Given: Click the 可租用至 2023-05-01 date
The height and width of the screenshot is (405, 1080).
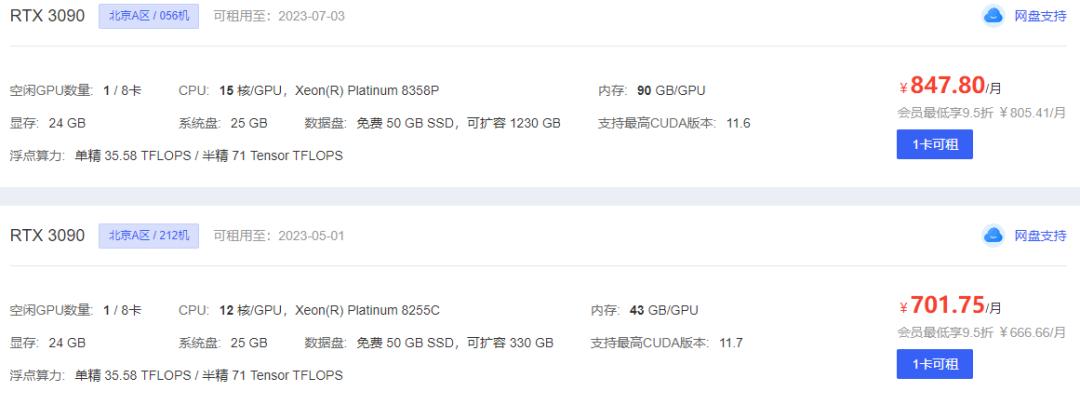Looking at the screenshot, I should pos(280,236).
